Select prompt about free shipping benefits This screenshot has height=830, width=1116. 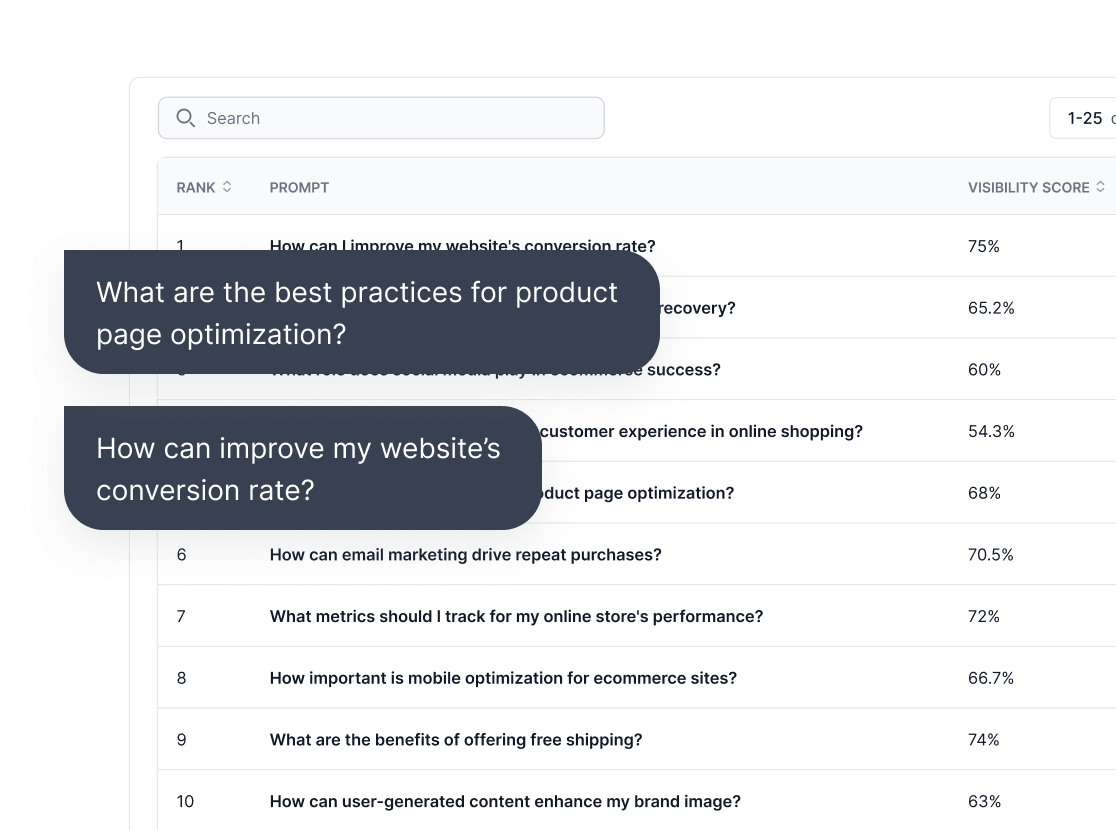[x=456, y=740]
